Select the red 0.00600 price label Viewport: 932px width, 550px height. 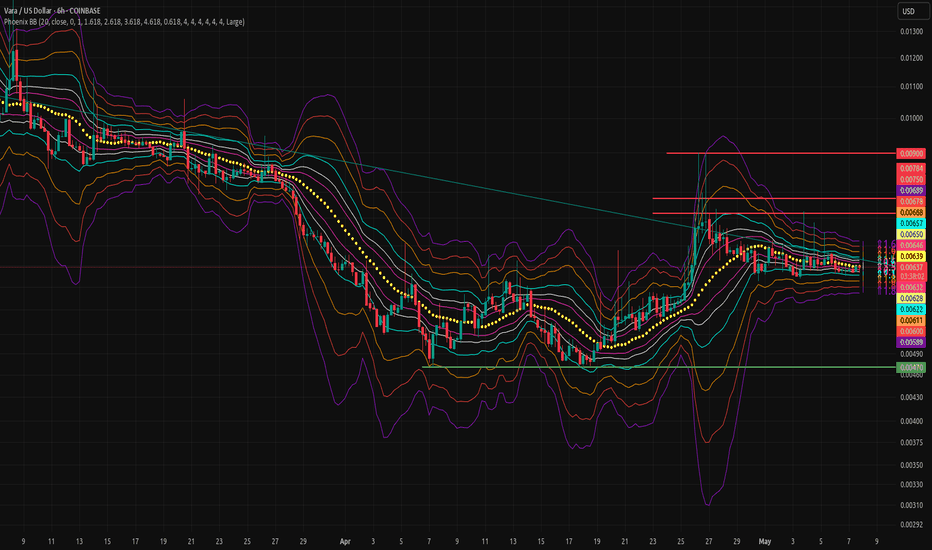coord(911,331)
